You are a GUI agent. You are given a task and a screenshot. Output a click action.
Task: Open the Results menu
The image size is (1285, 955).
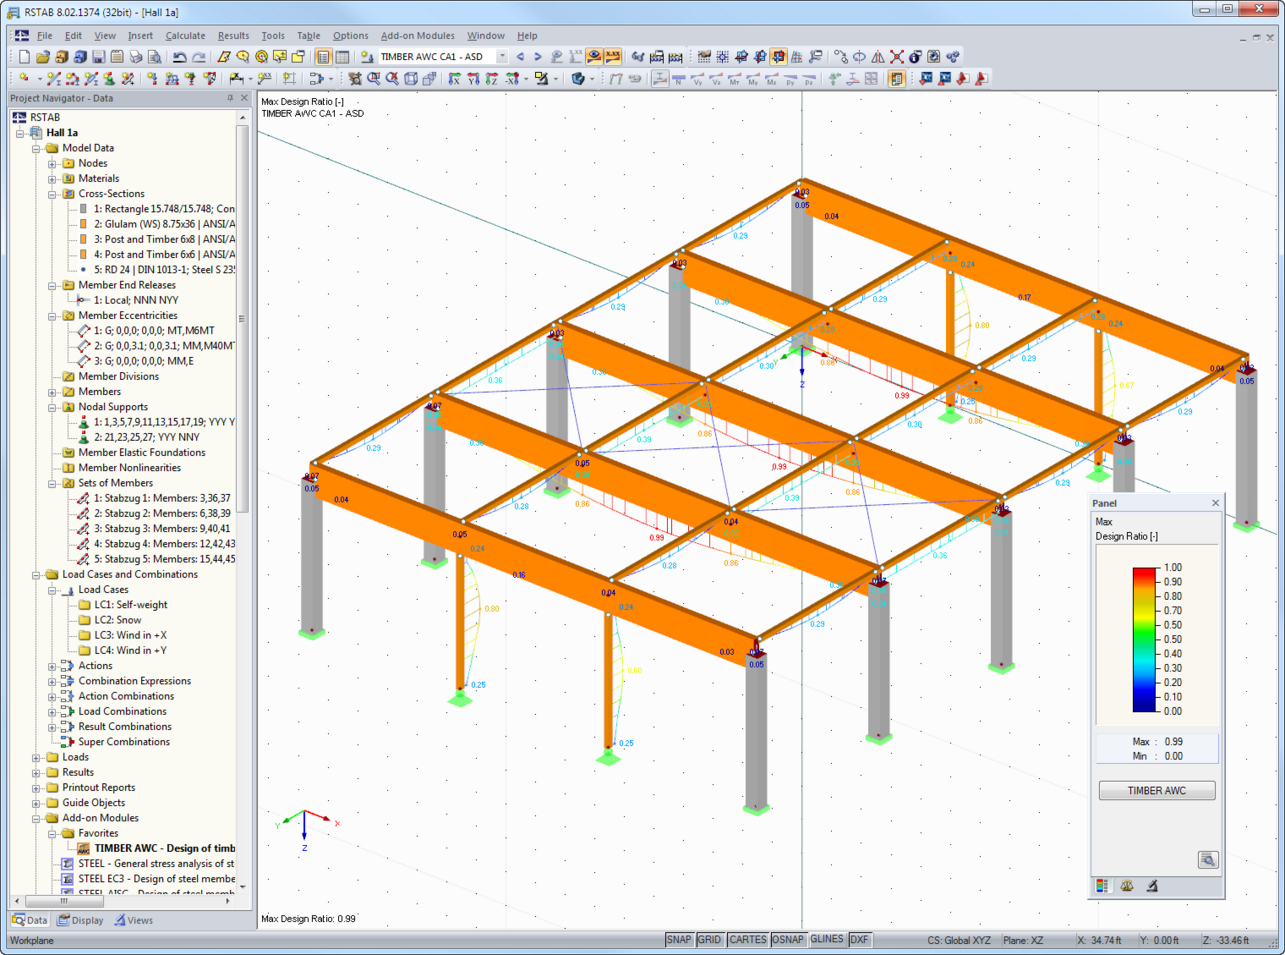pos(233,35)
